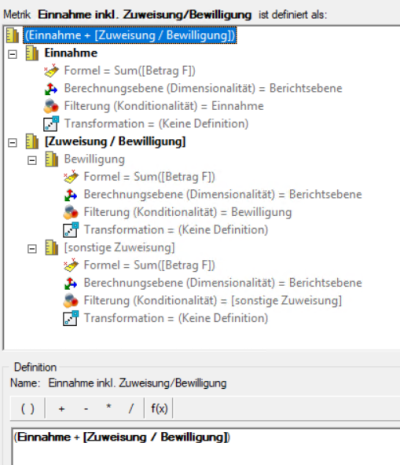Collapse the Einnahme tree node
400x465 pixels.
pos(12,54)
